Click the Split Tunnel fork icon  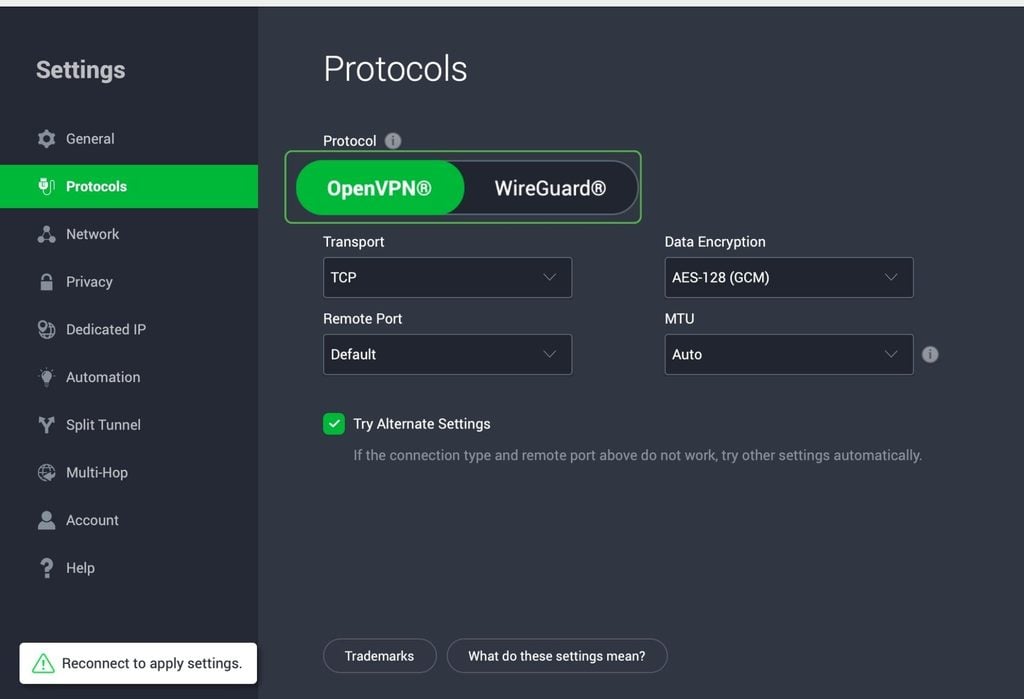click(x=46, y=425)
